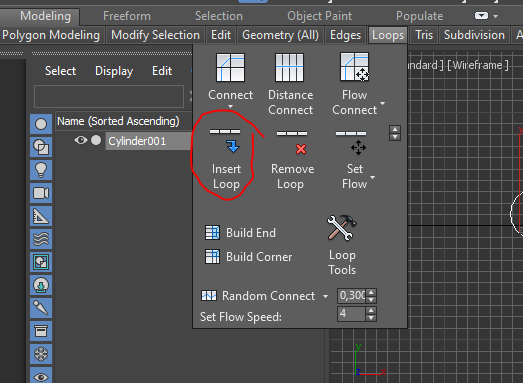Switch to the Freeform ribbon tab
The width and height of the screenshot is (523, 383).
pyautogui.click(x=127, y=16)
